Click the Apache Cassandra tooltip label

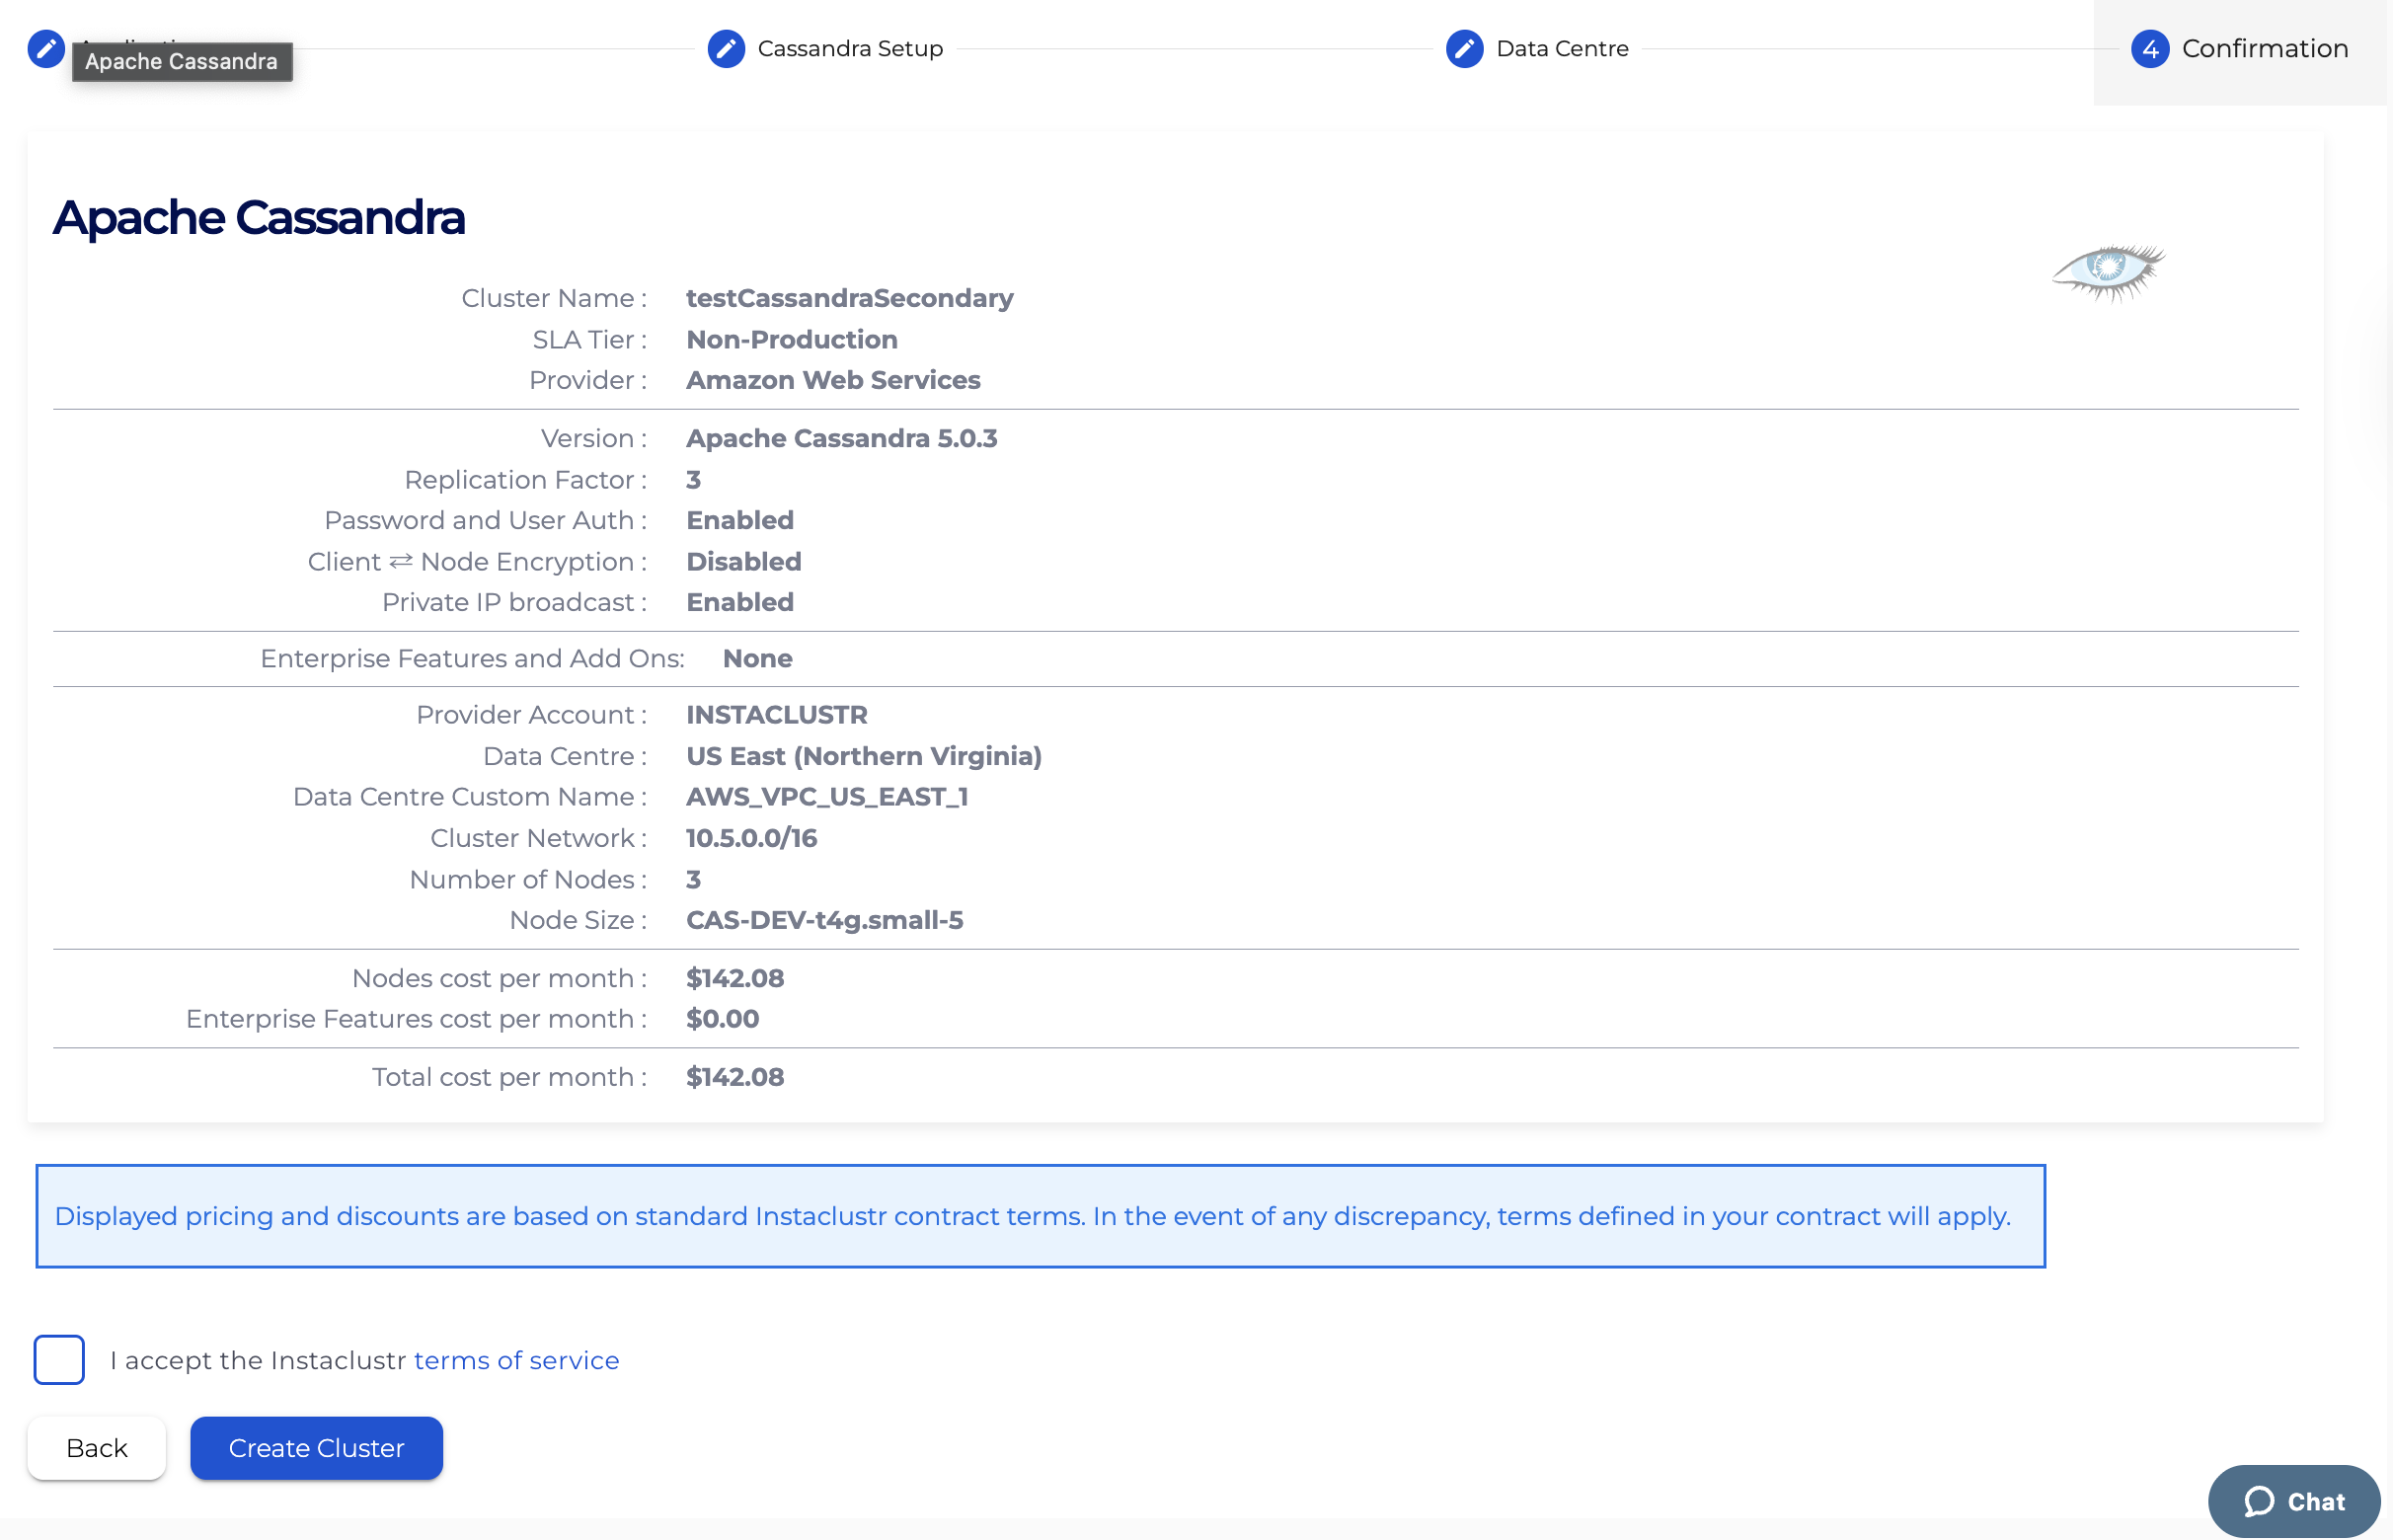tap(181, 62)
